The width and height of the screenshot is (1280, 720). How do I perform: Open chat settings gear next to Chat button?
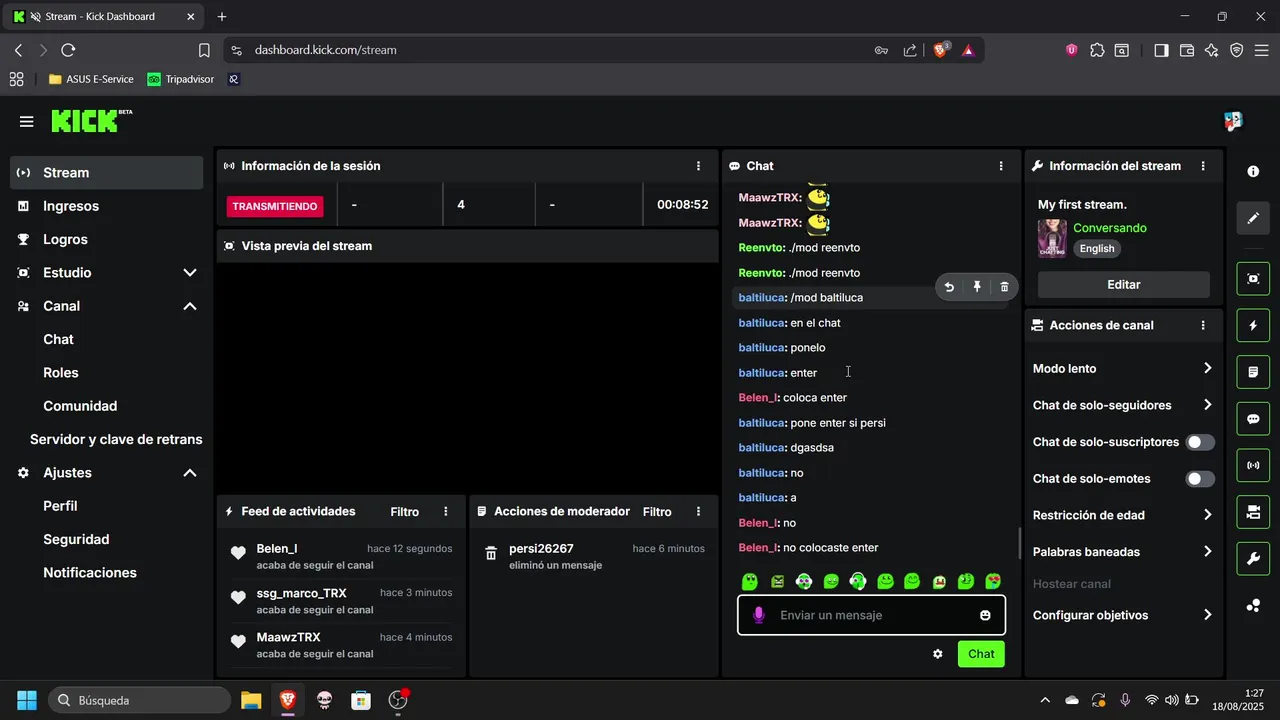click(938, 654)
